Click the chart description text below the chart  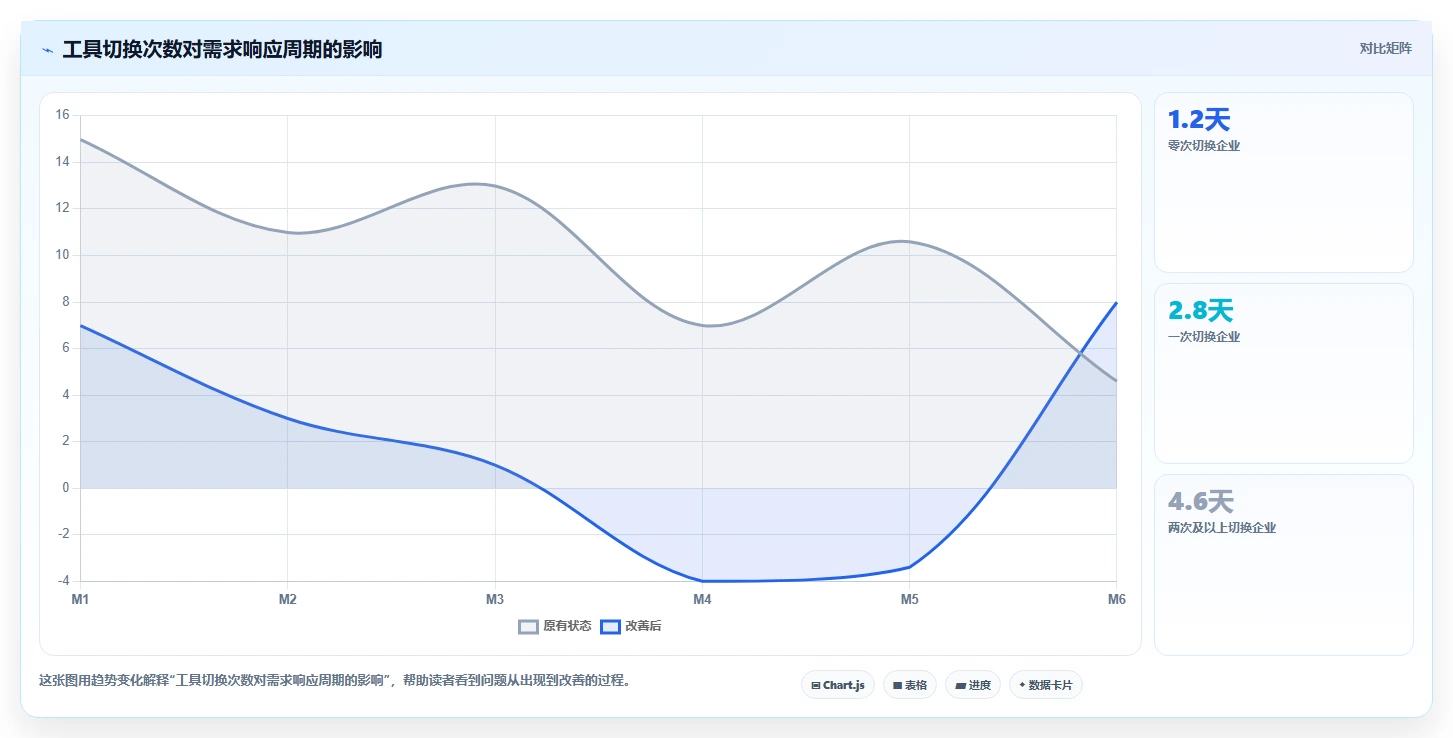335,681
